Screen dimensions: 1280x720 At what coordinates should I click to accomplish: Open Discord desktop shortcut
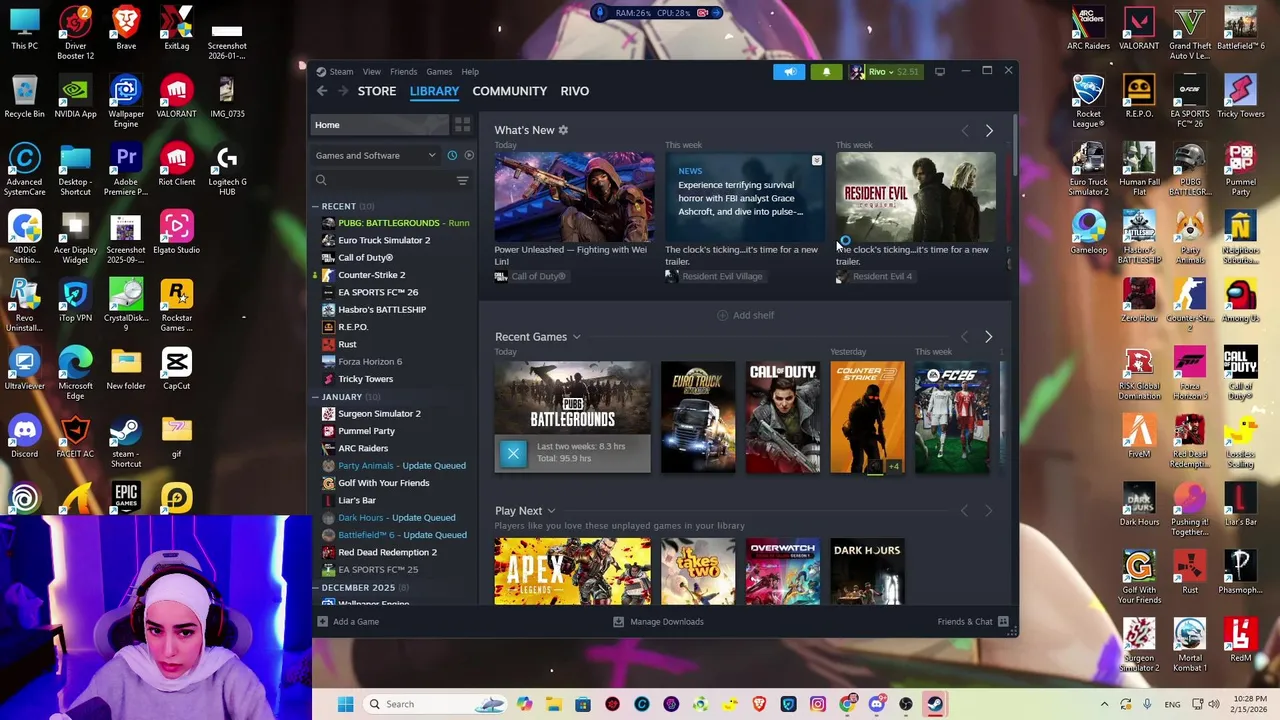[x=25, y=436]
